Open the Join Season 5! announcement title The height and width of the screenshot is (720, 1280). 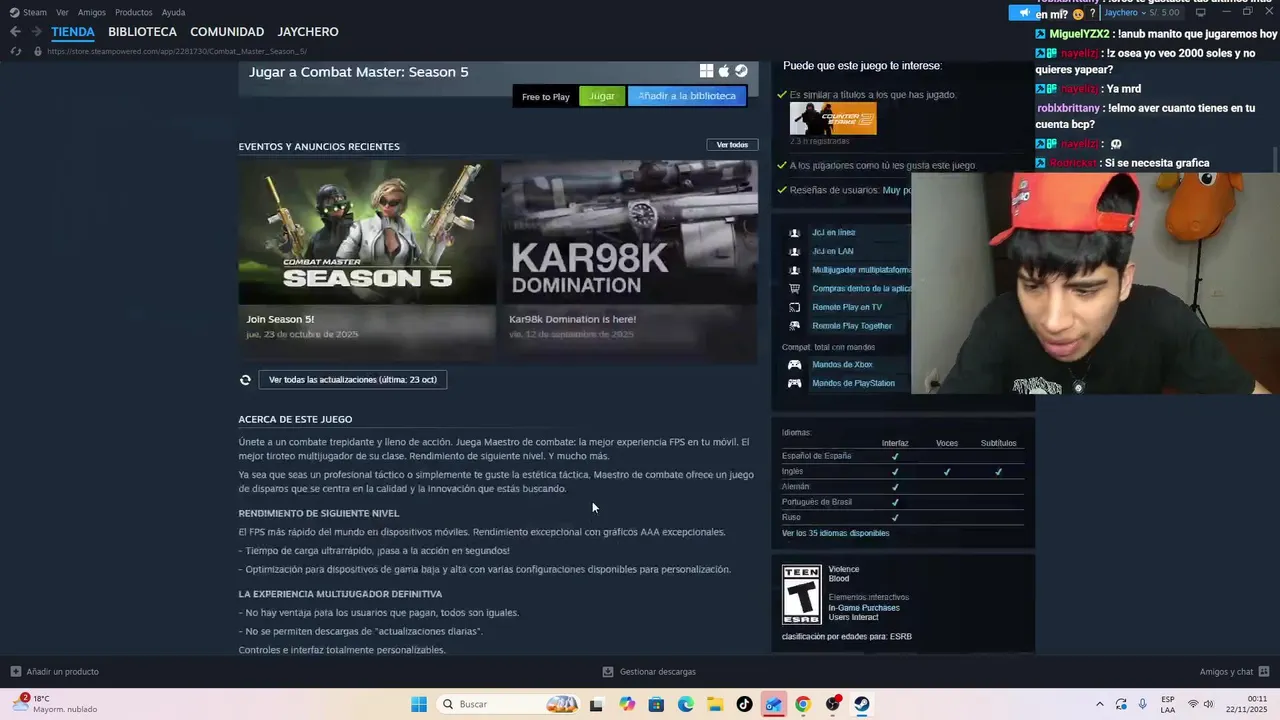pos(280,319)
